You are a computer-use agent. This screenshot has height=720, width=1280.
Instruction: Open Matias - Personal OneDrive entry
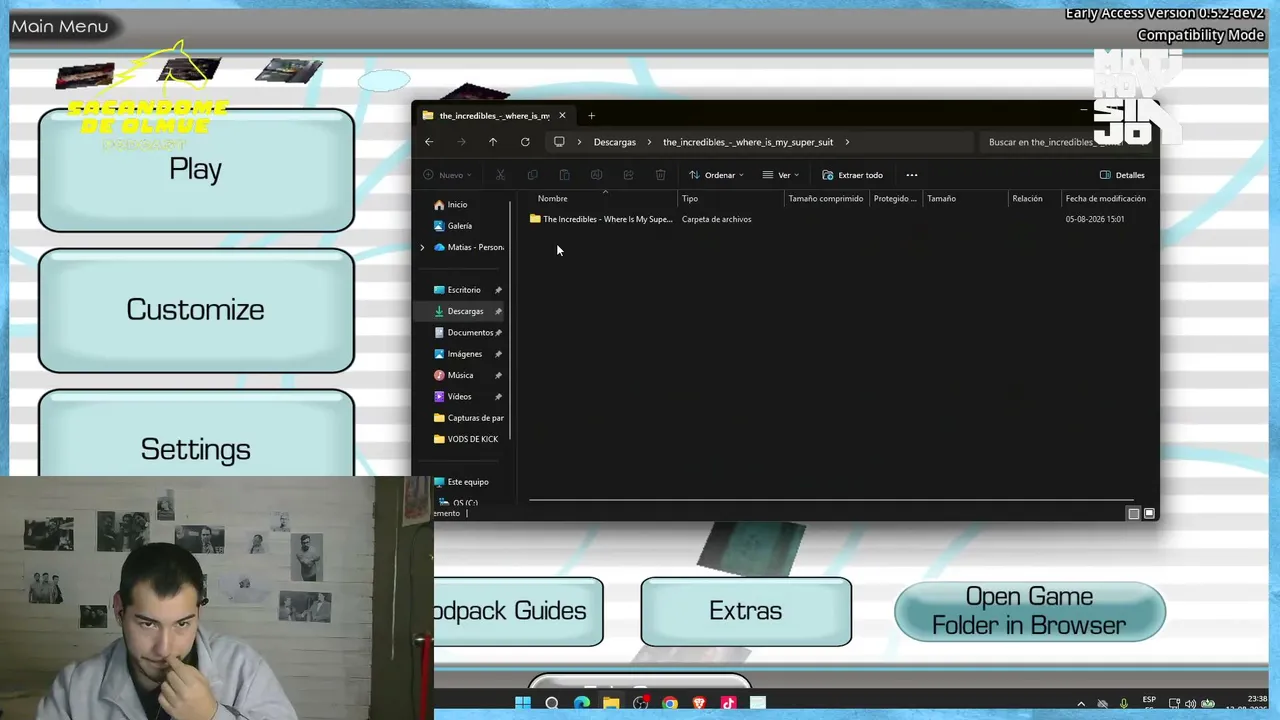(x=469, y=247)
